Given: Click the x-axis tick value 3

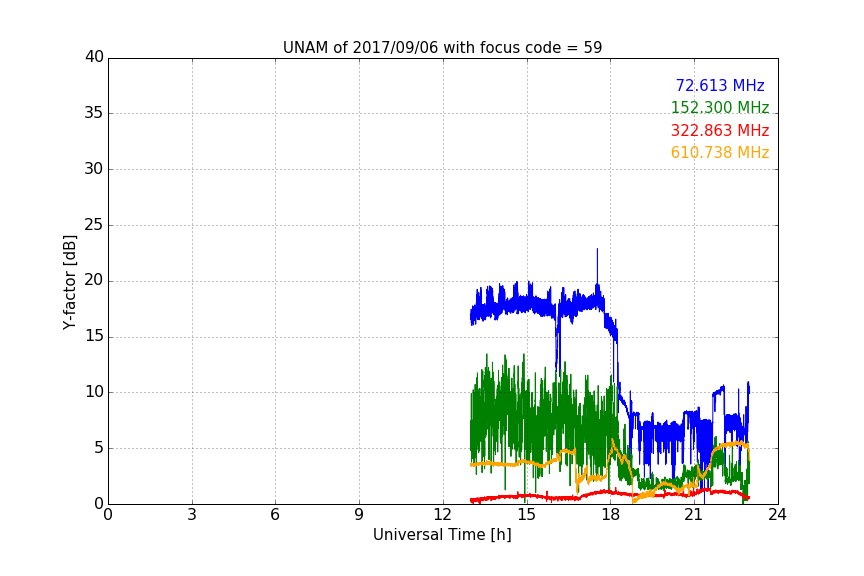Looking at the screenshot, I should coord(192,515).
